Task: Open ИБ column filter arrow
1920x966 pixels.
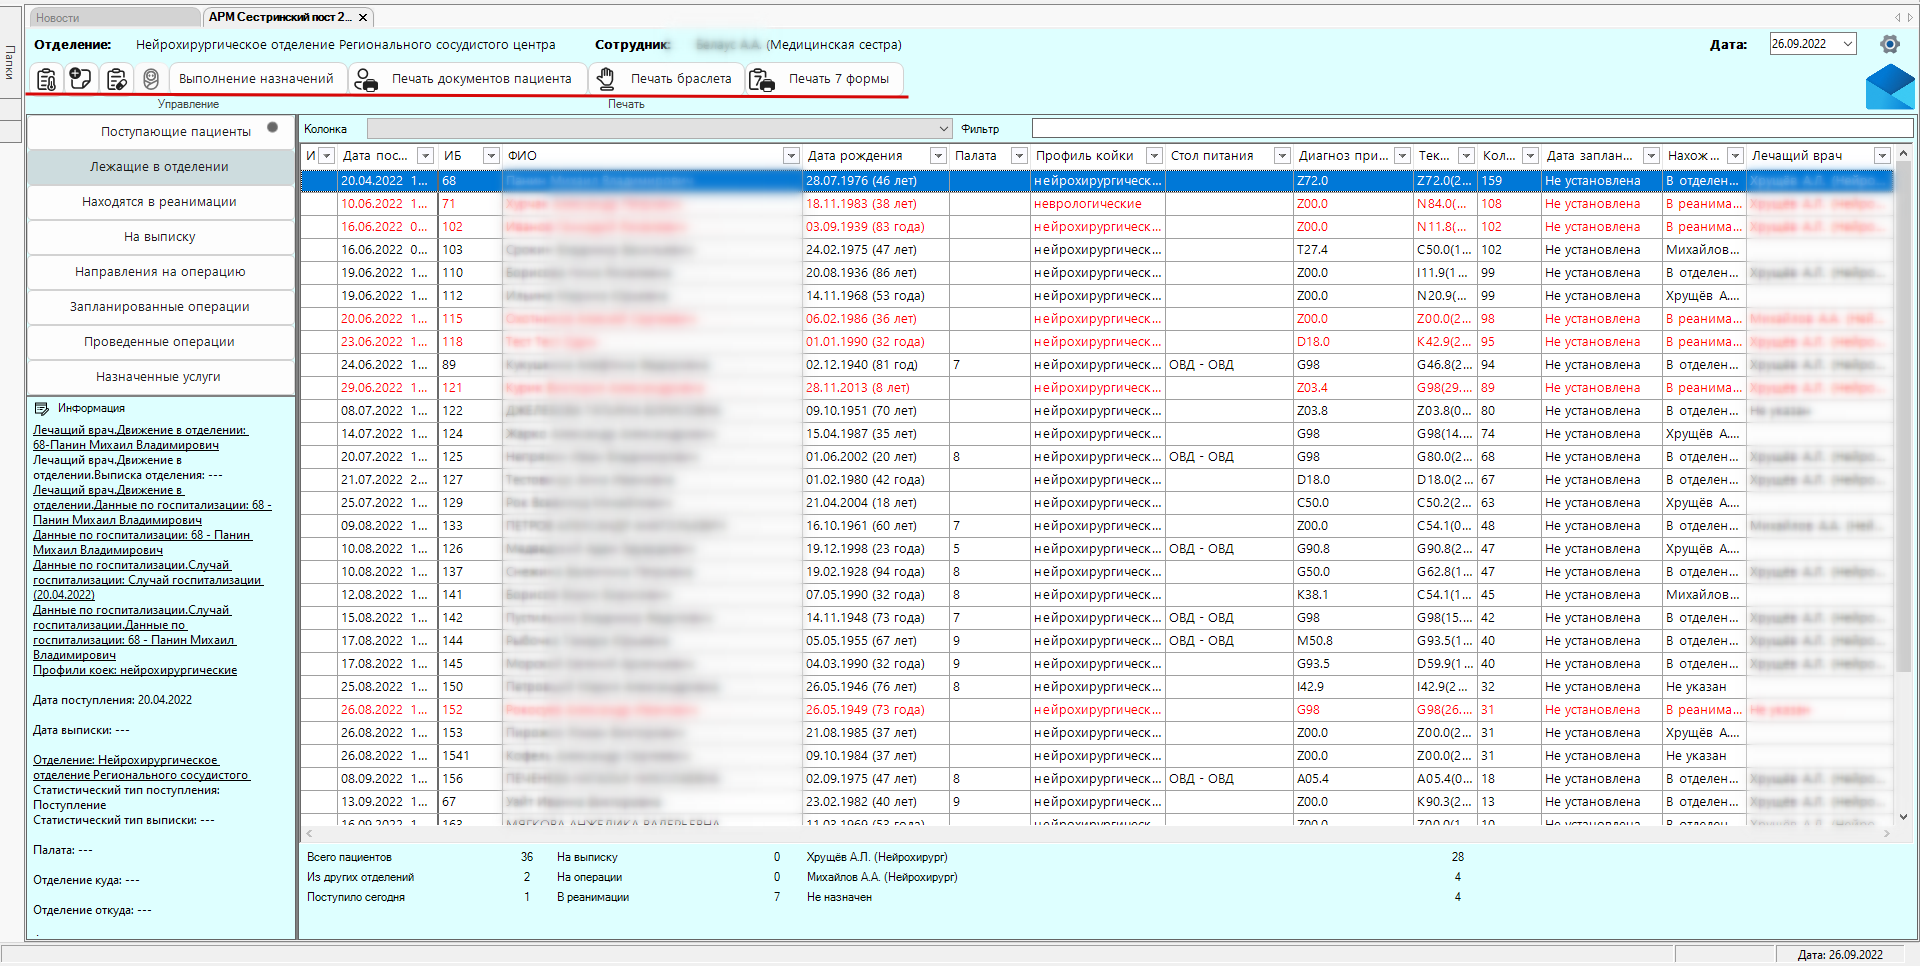Action: tap(491, 156)
